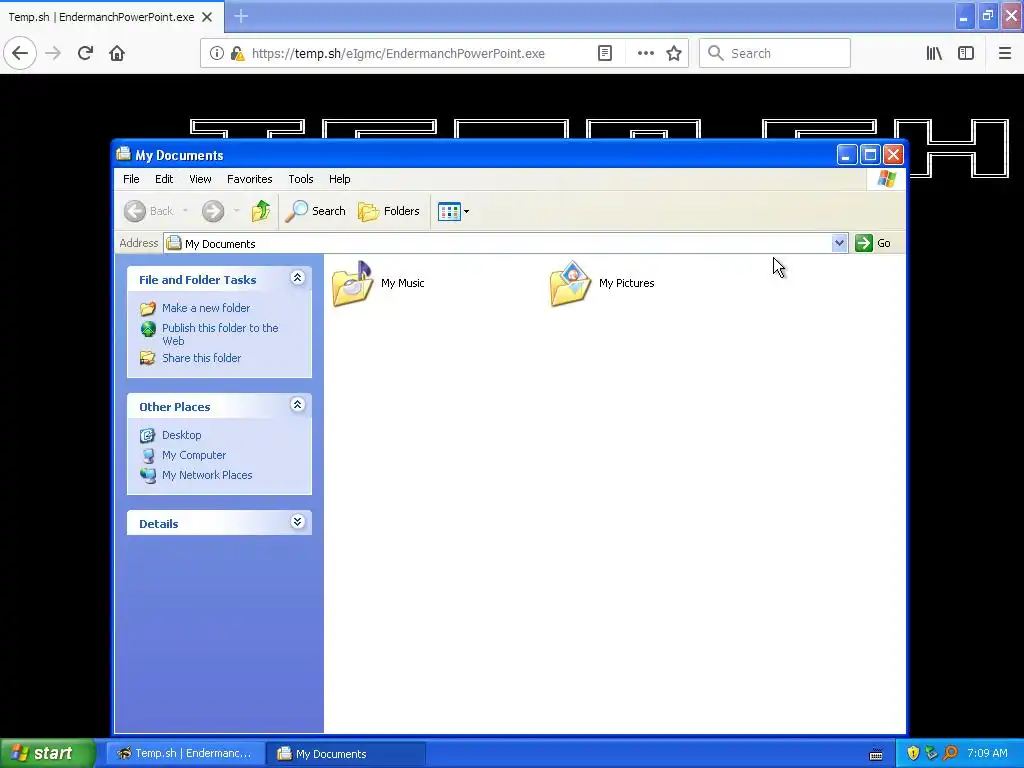
Task: Open the Firefox home page
Action: (117, 53)
